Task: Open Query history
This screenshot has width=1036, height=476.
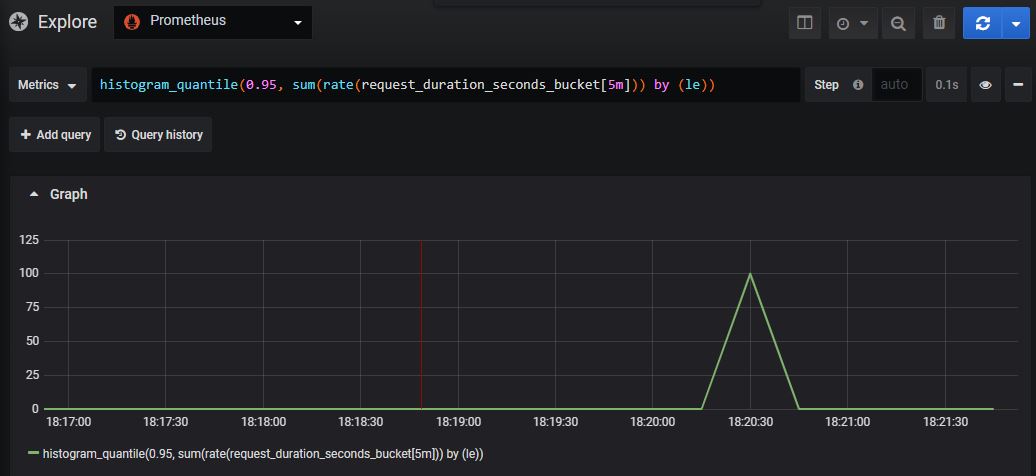Action: (x=158, y=135)
